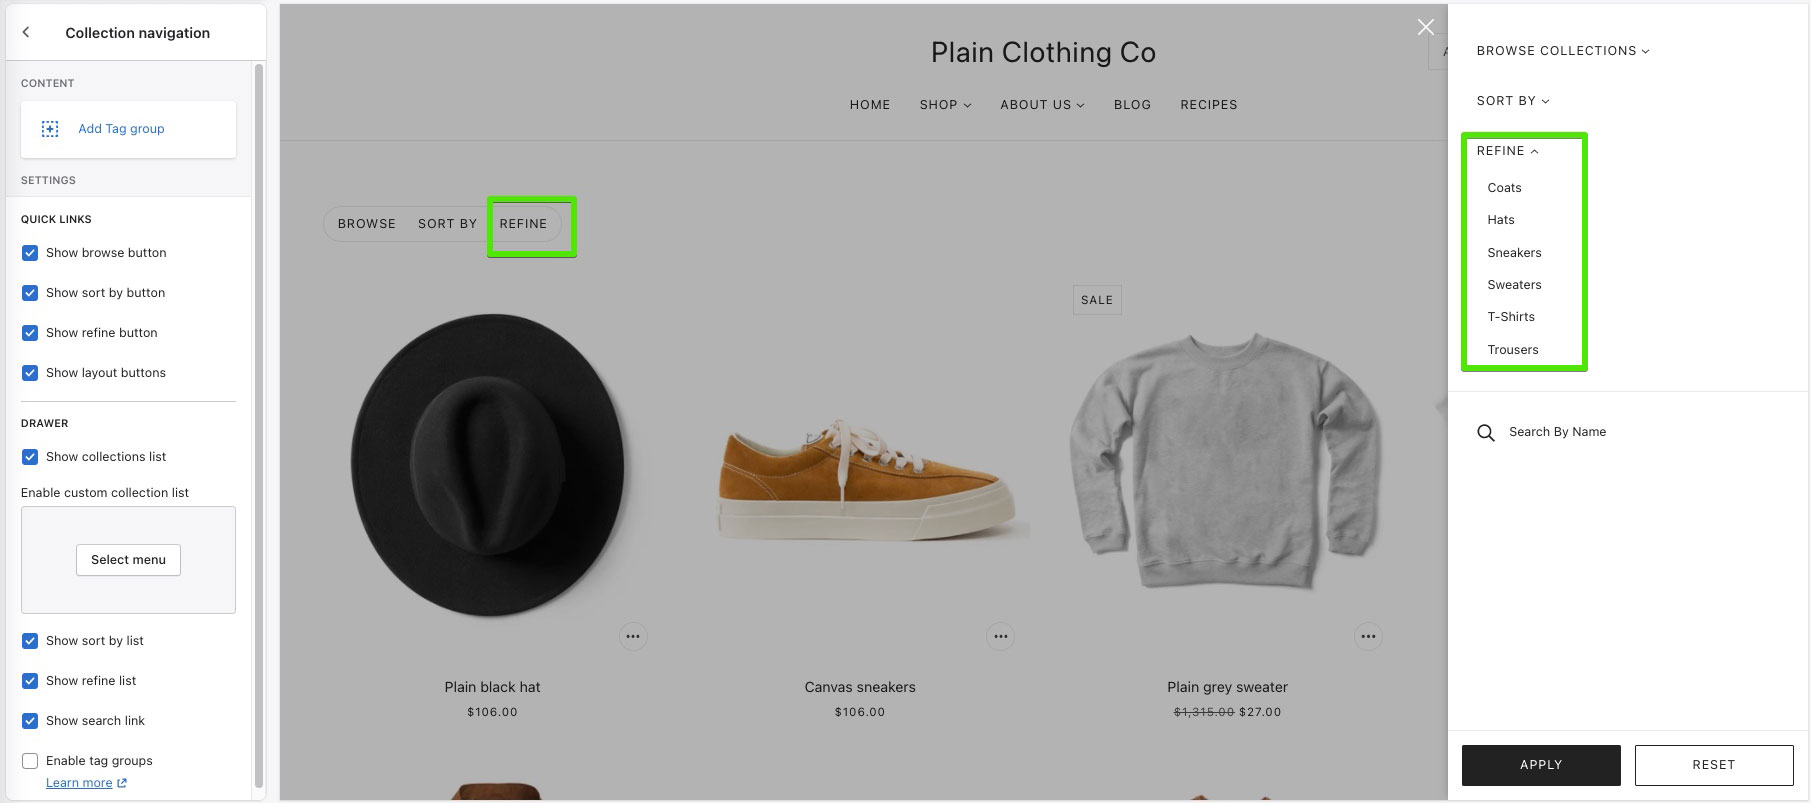The width and height of the screenshot is (1811, 803).
Task: Close the drawer with X icon
Action: click(1426, 27)
